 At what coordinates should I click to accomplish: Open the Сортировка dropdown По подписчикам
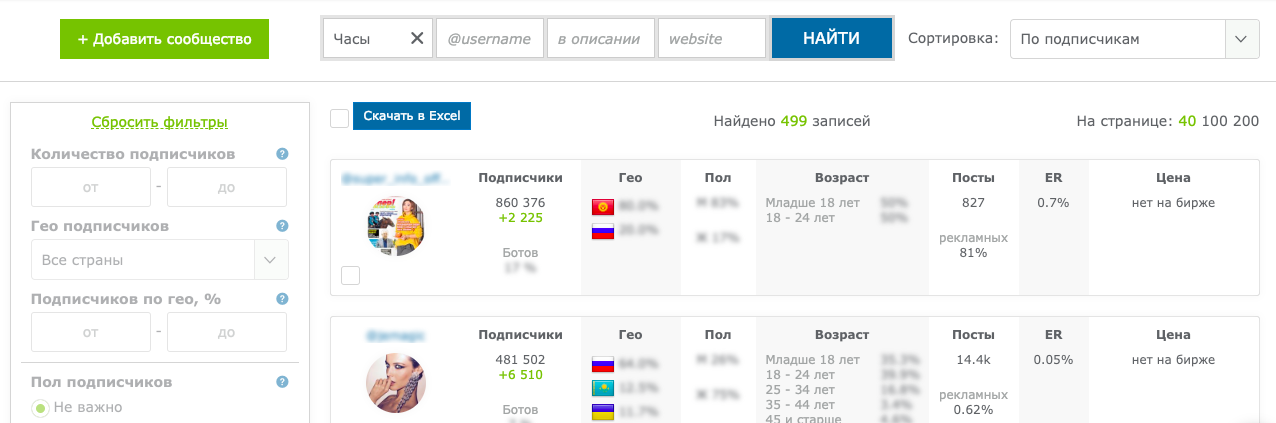click(1117, 39)
